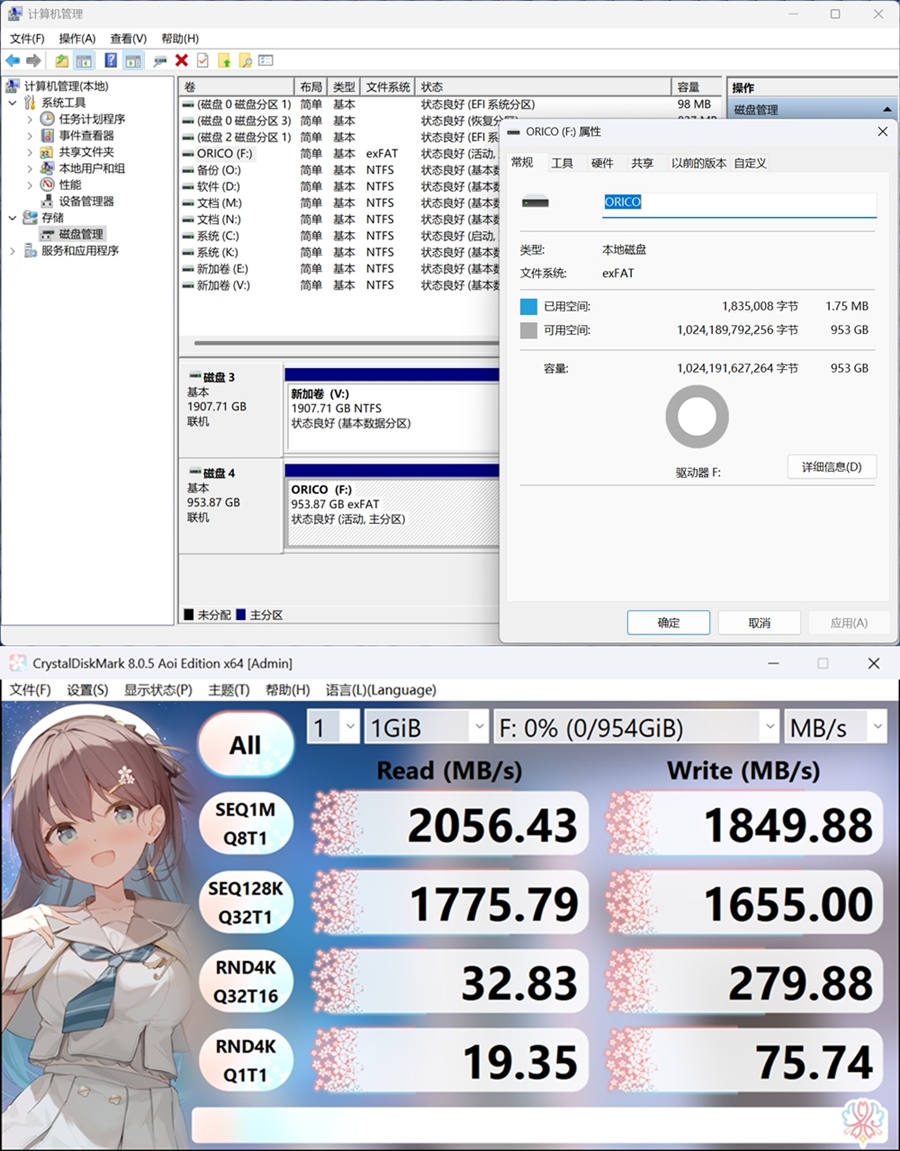The height and width of the screenshot is (1151, 900).
Task: Click the drive icon in ORICO properties dialog
Action: 535,202
